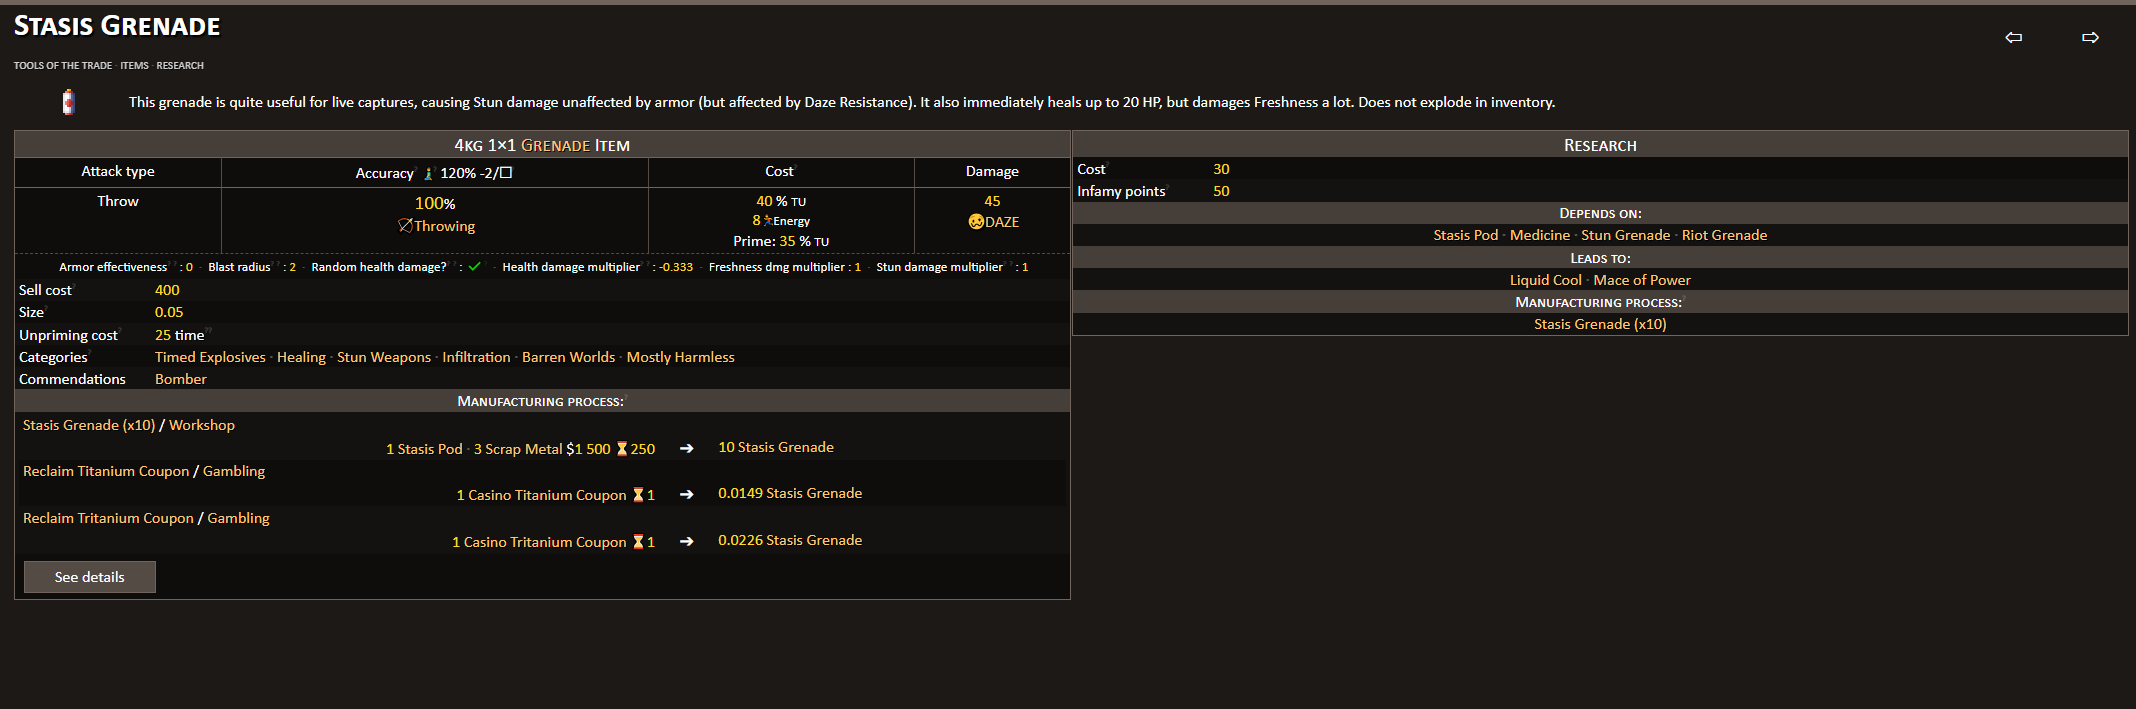The image size is (2136, 709).
Task: Open Gambling link beside Reclaim Titanium Coupon
Action: (234, 471)
